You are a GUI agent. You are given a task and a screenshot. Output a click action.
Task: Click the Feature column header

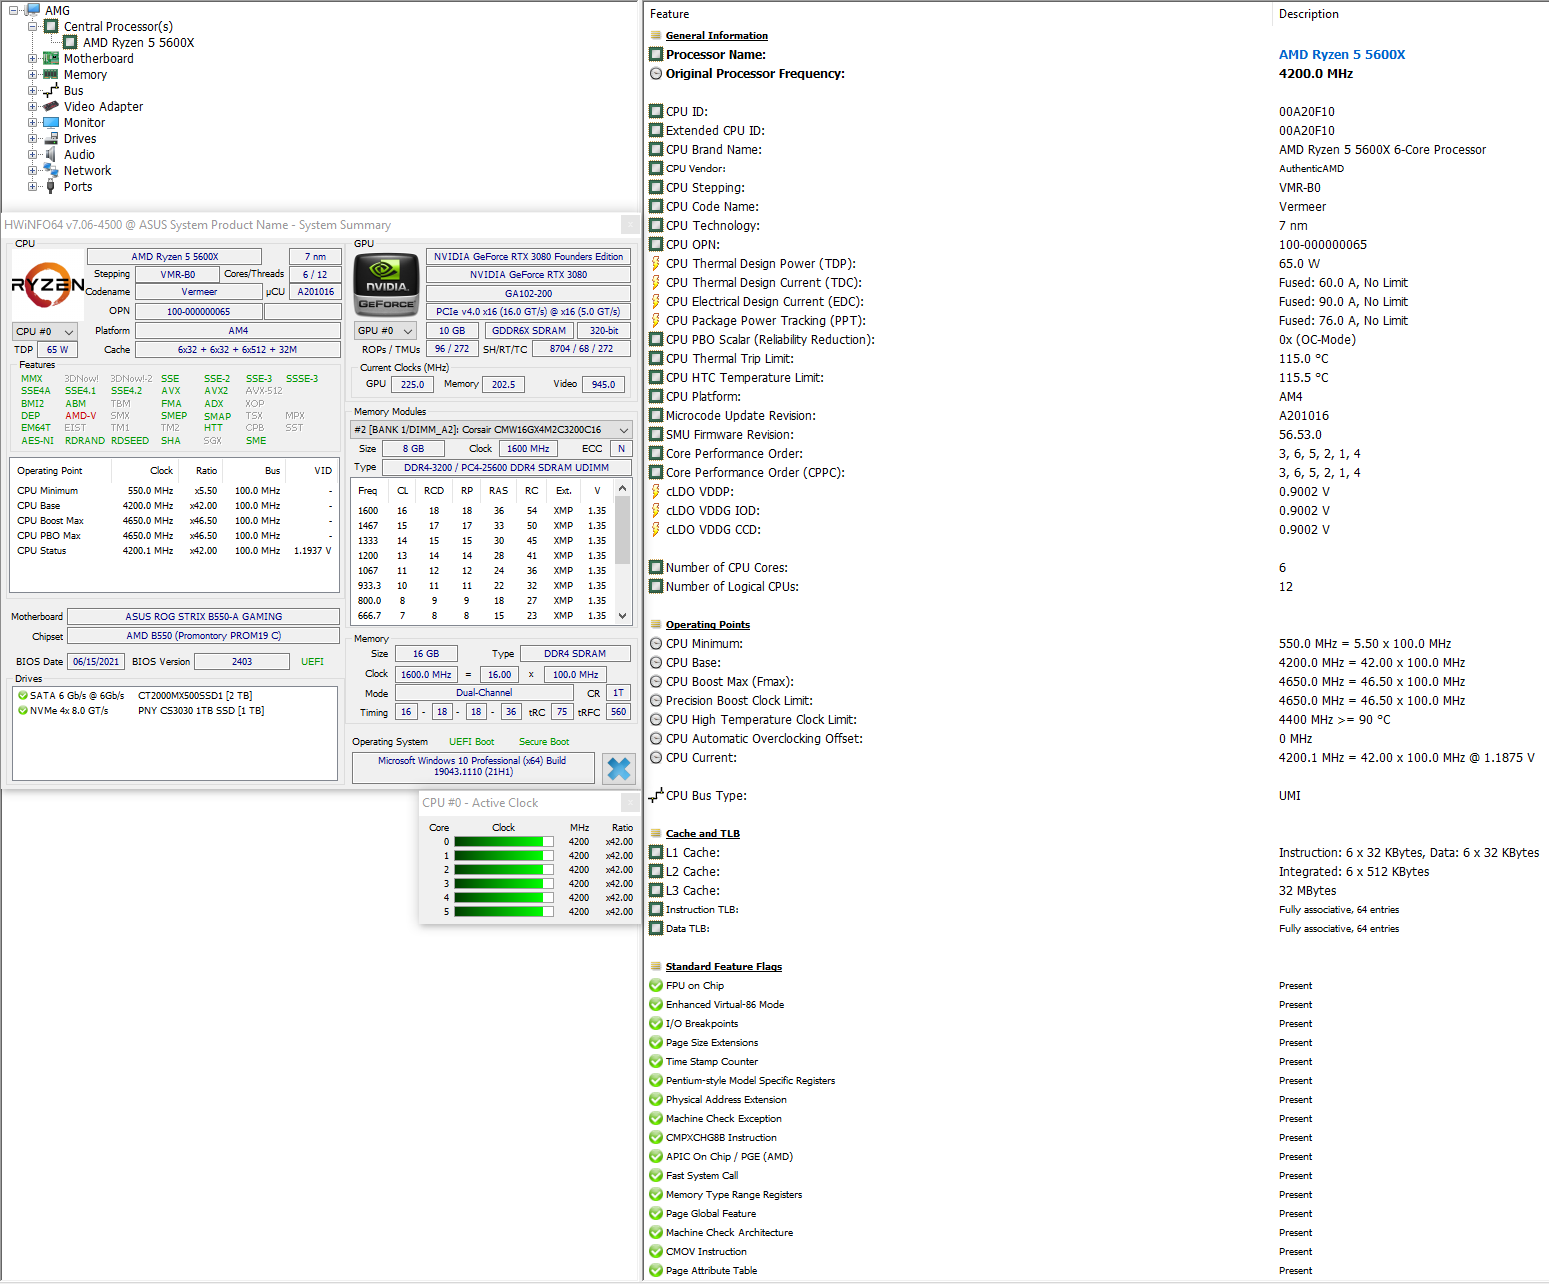pyautogui.click(x=670, y=14)
